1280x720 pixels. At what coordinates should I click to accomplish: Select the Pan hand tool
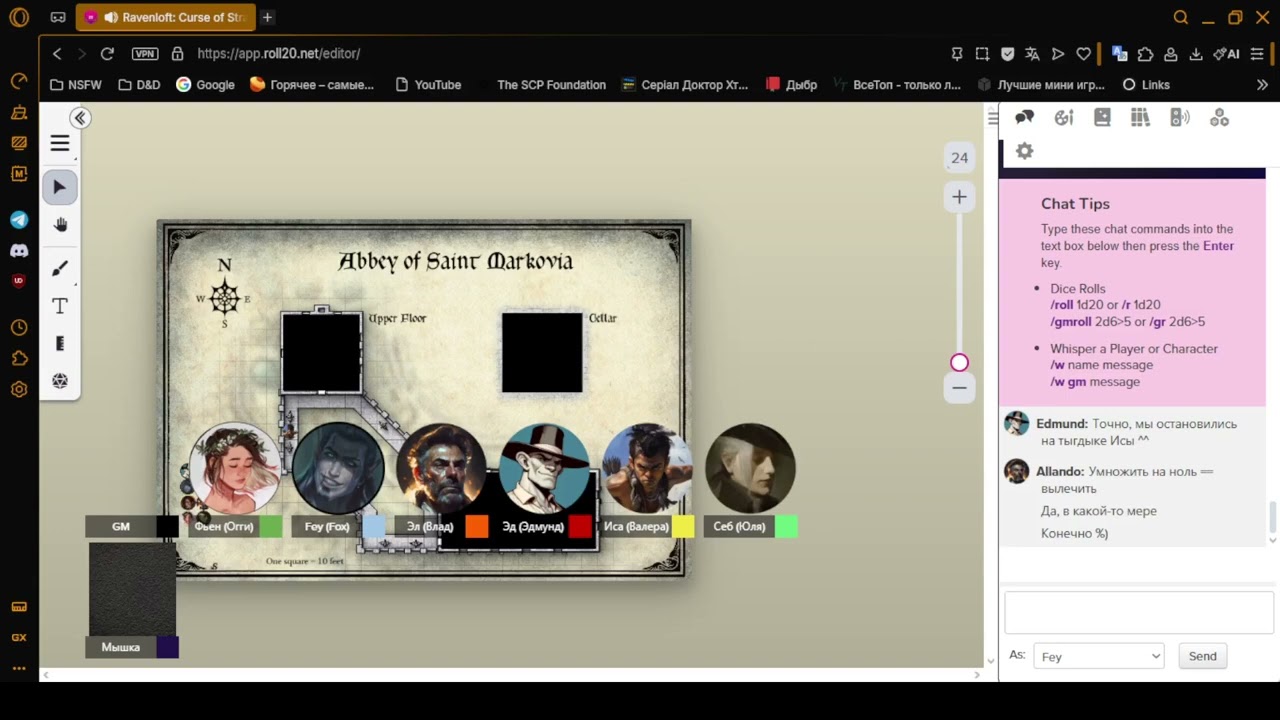(x=60, y=225)
